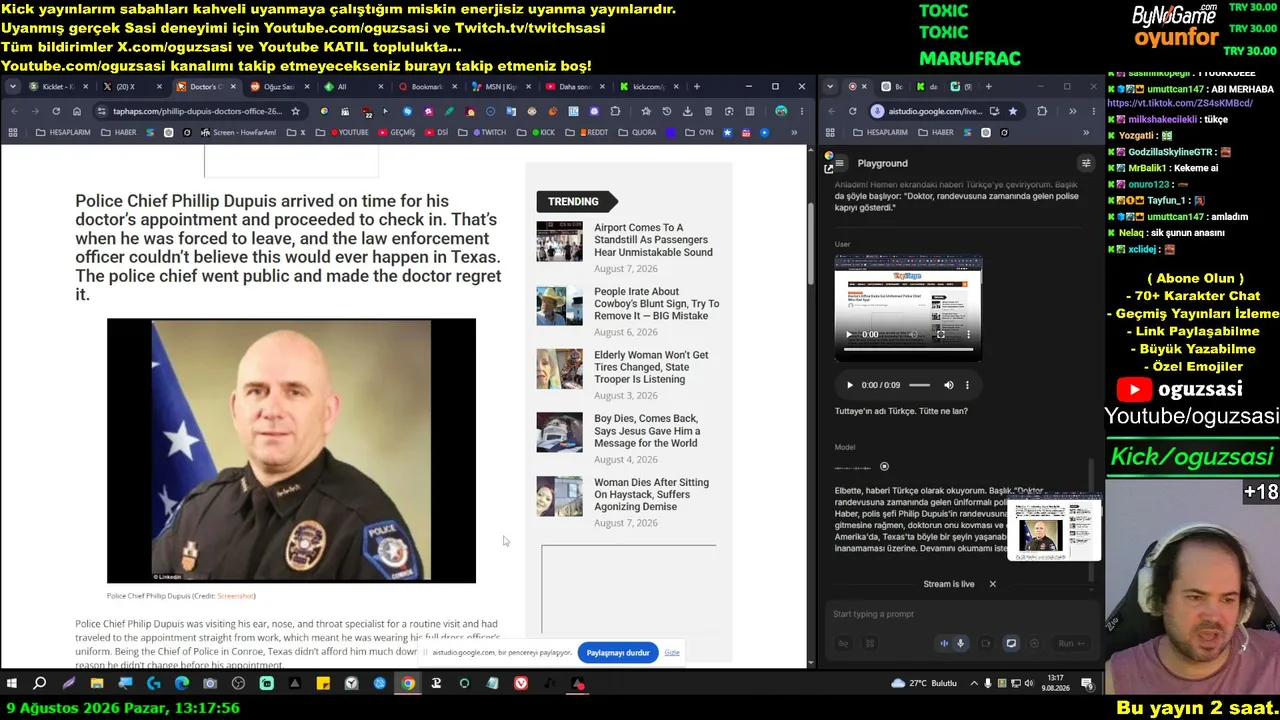Viewport: 1280px width, 720px height.
Task: Open Microsoft Edge from the taskbar
Action: pos(182,684)
